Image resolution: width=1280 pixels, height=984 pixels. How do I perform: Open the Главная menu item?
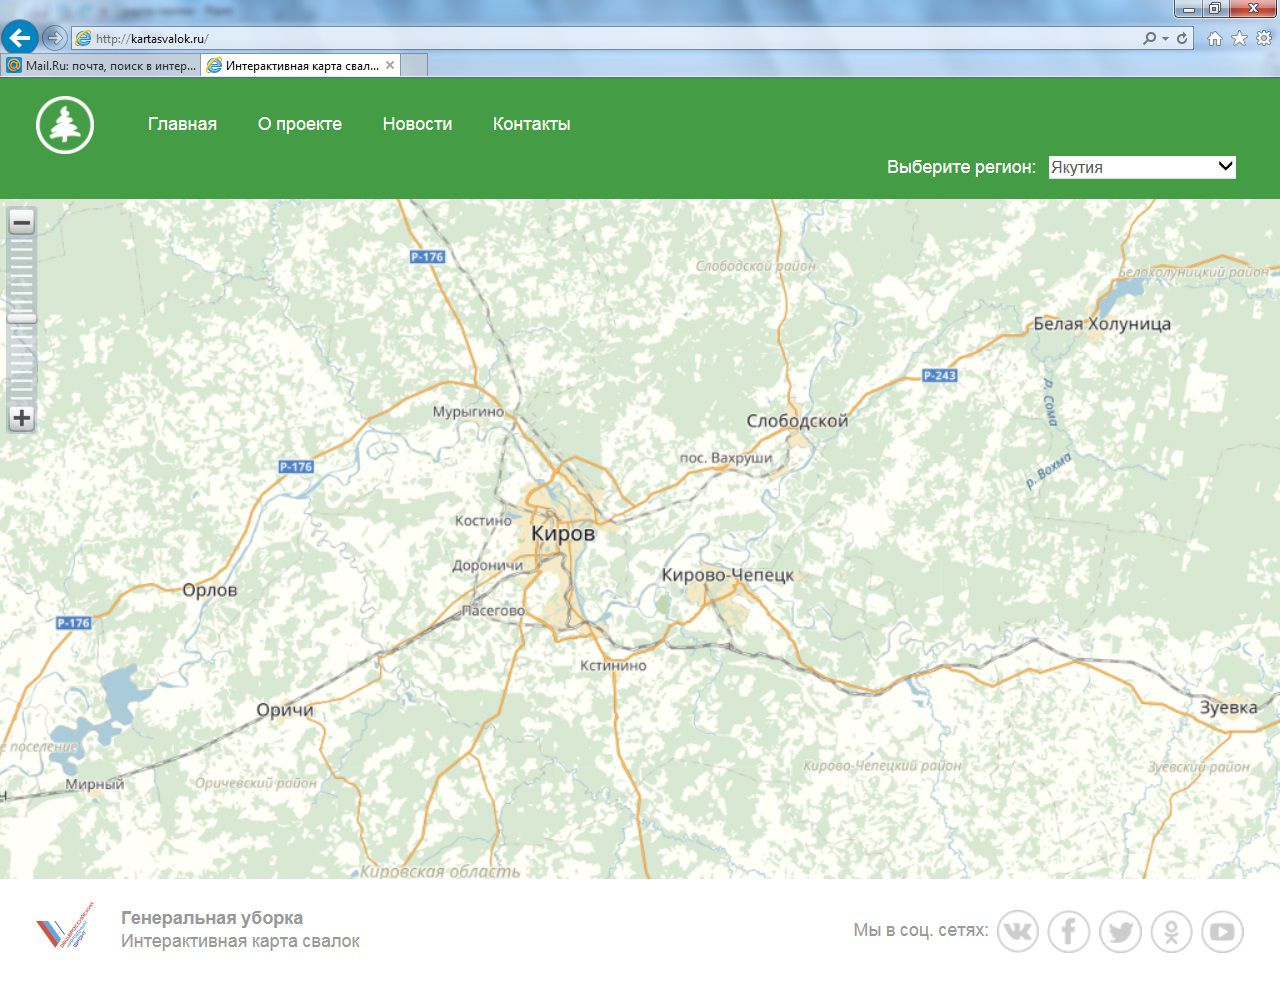click(182, 124)
